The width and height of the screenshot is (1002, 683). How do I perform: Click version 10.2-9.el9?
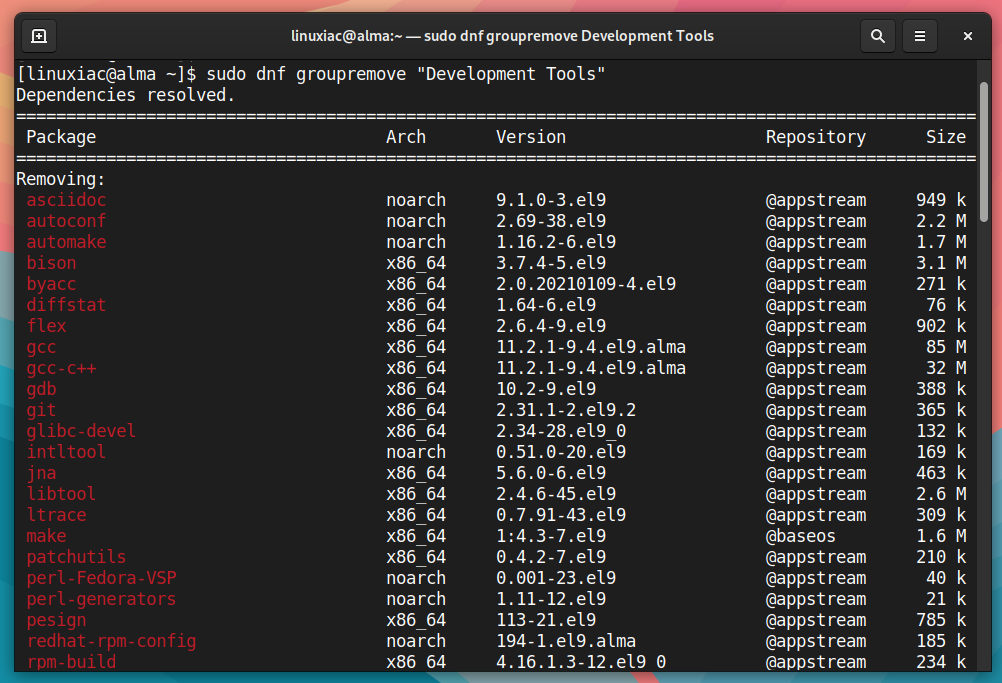546,389
